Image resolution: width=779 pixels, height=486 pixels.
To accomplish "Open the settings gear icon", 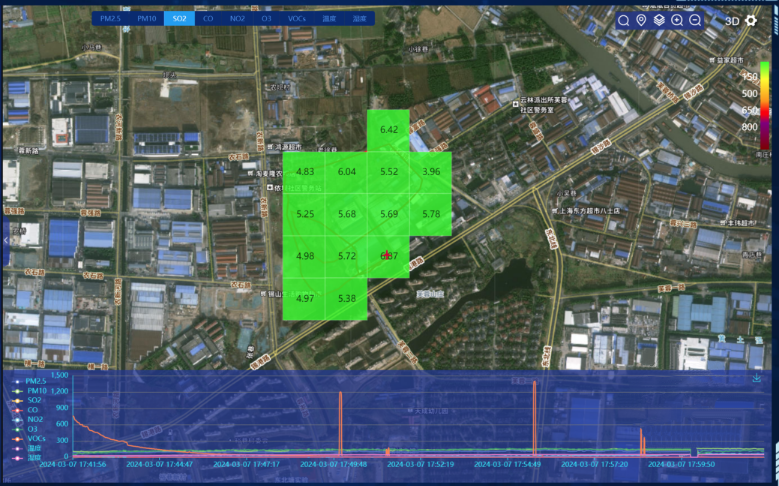I will pos(751,20).
